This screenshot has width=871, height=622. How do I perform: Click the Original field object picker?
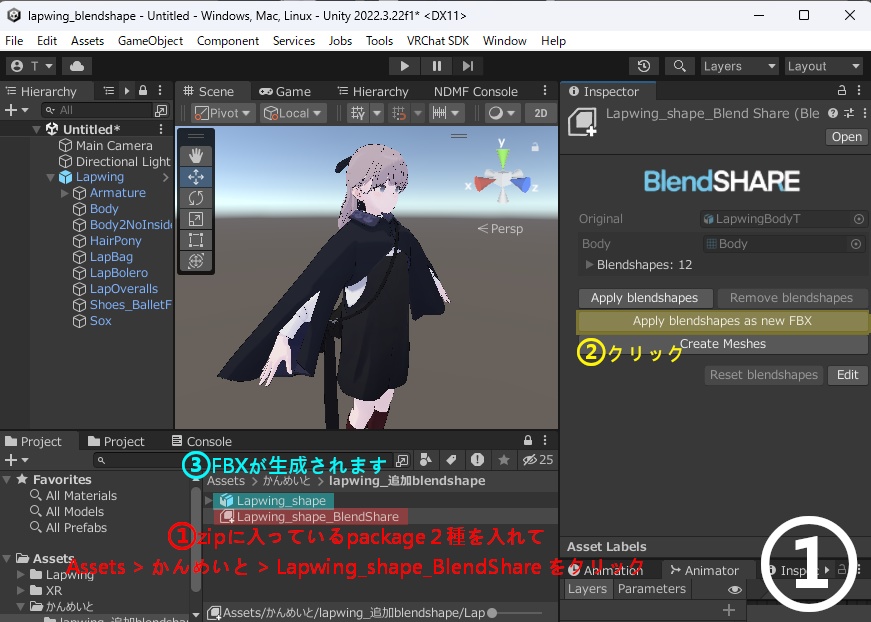[859, 219]
